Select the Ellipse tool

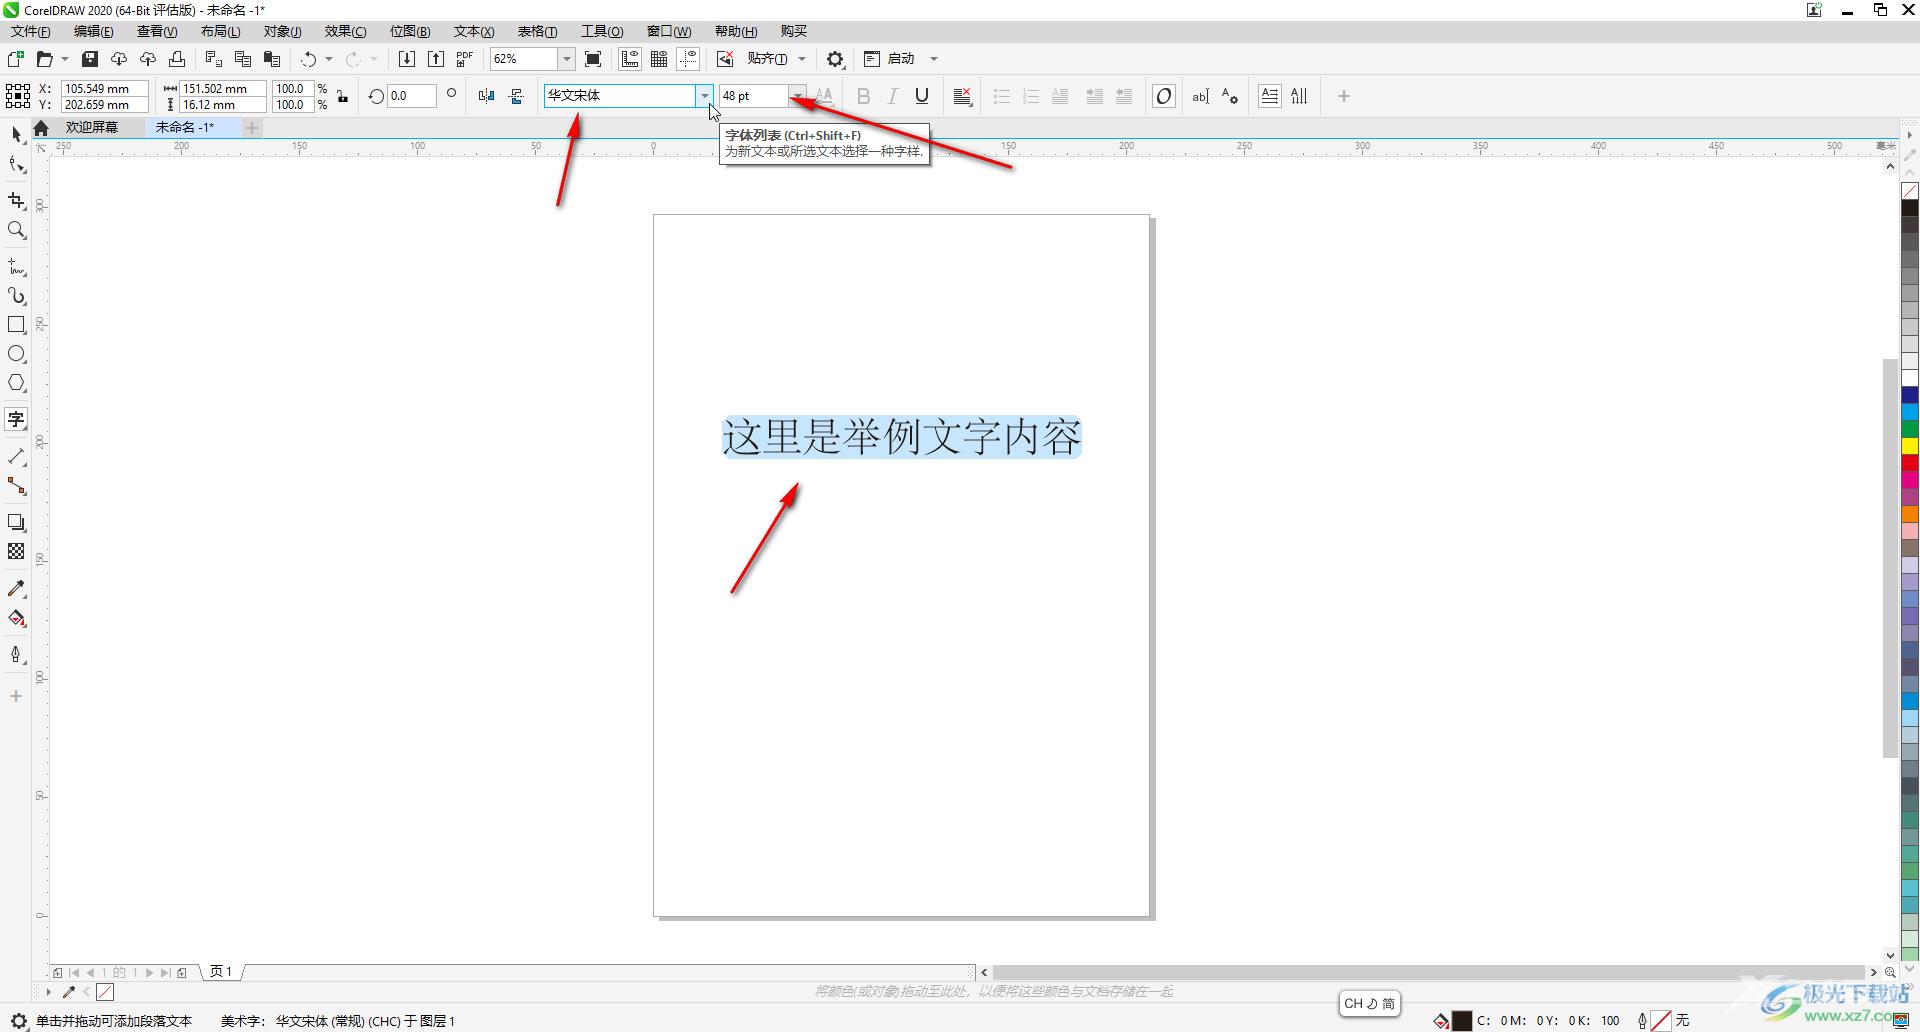(16, 354)
